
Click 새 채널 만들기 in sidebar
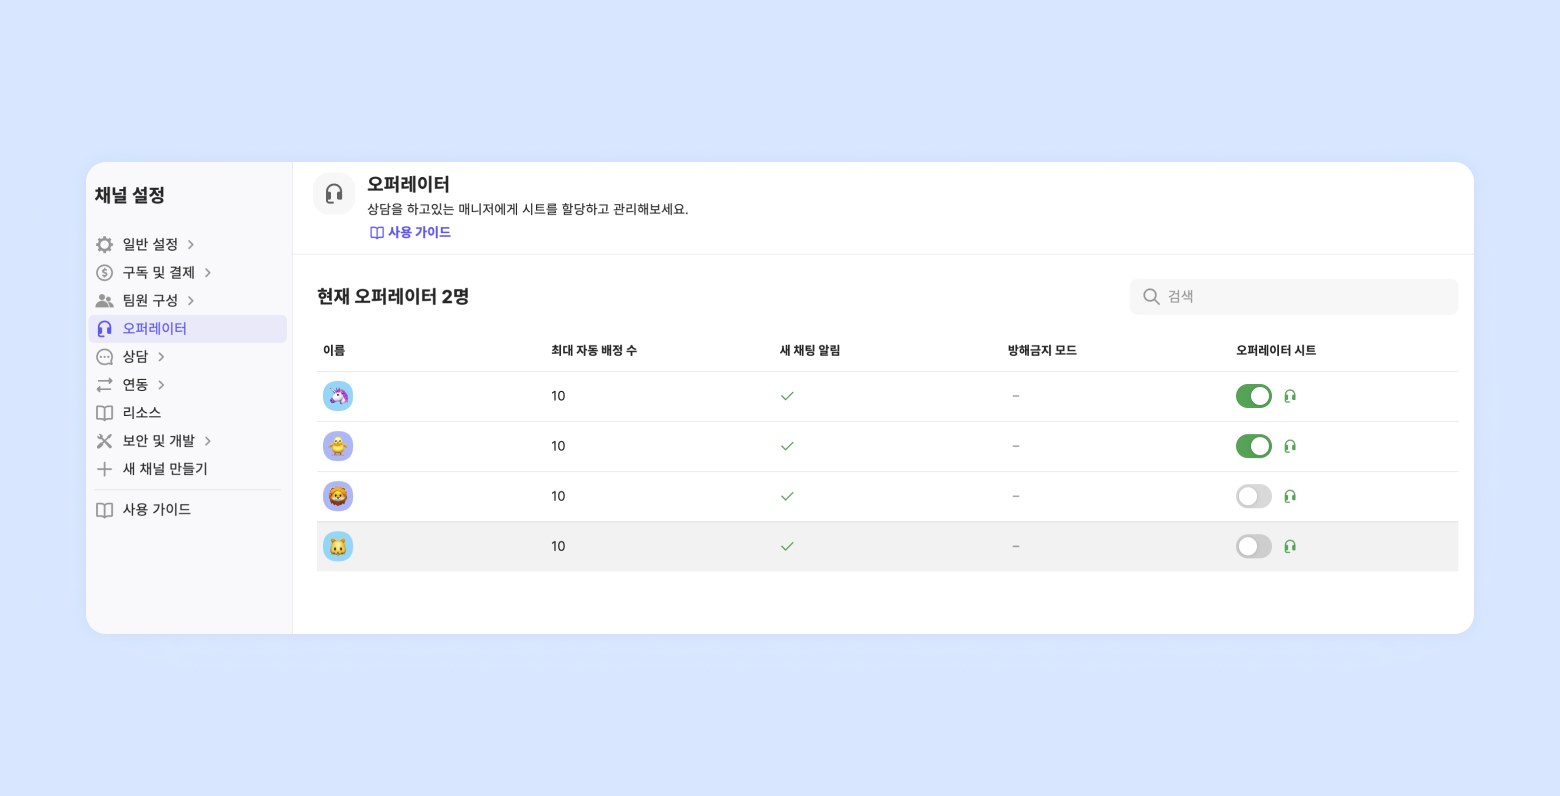165,469
